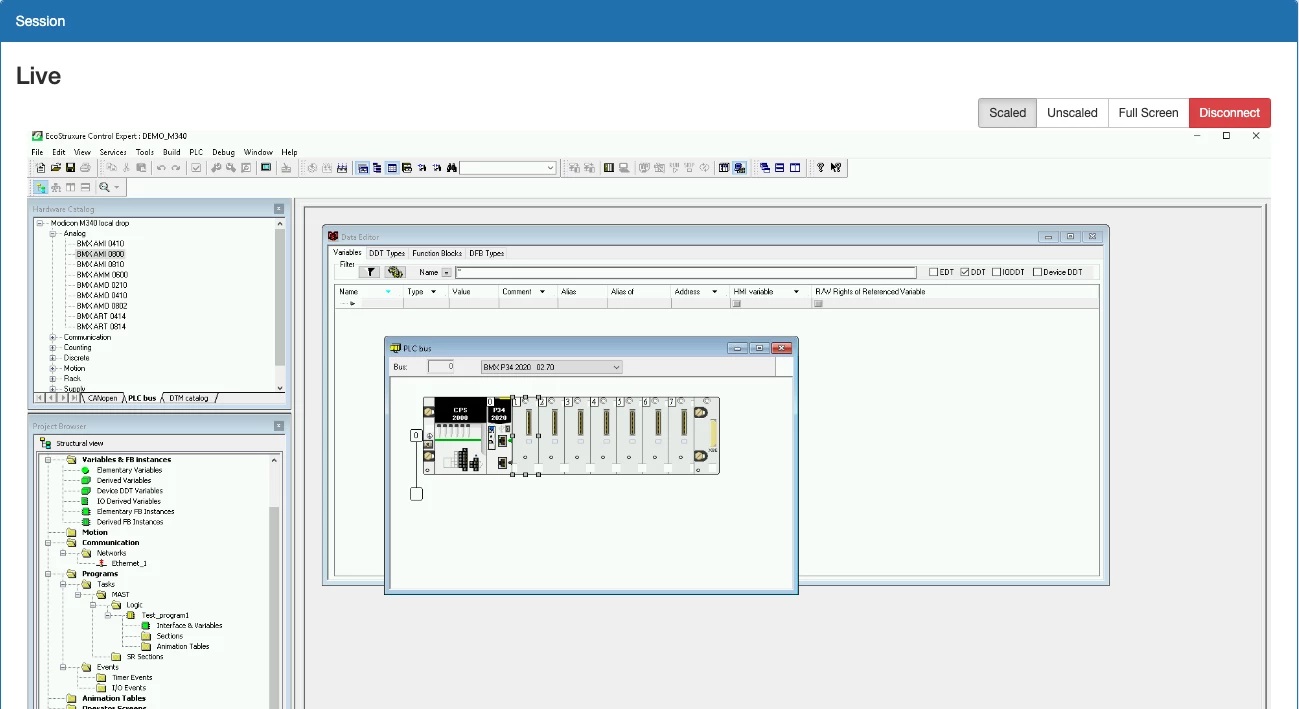Click the Disconnect button
Viewport: 1299px width, 709px height.
click(x=1230, y=113)
